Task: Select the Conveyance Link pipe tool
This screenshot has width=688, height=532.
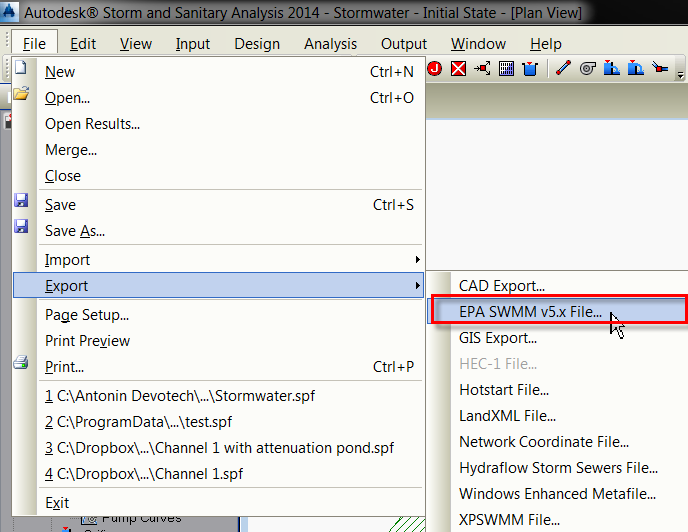Action: [x=563, y=68]
